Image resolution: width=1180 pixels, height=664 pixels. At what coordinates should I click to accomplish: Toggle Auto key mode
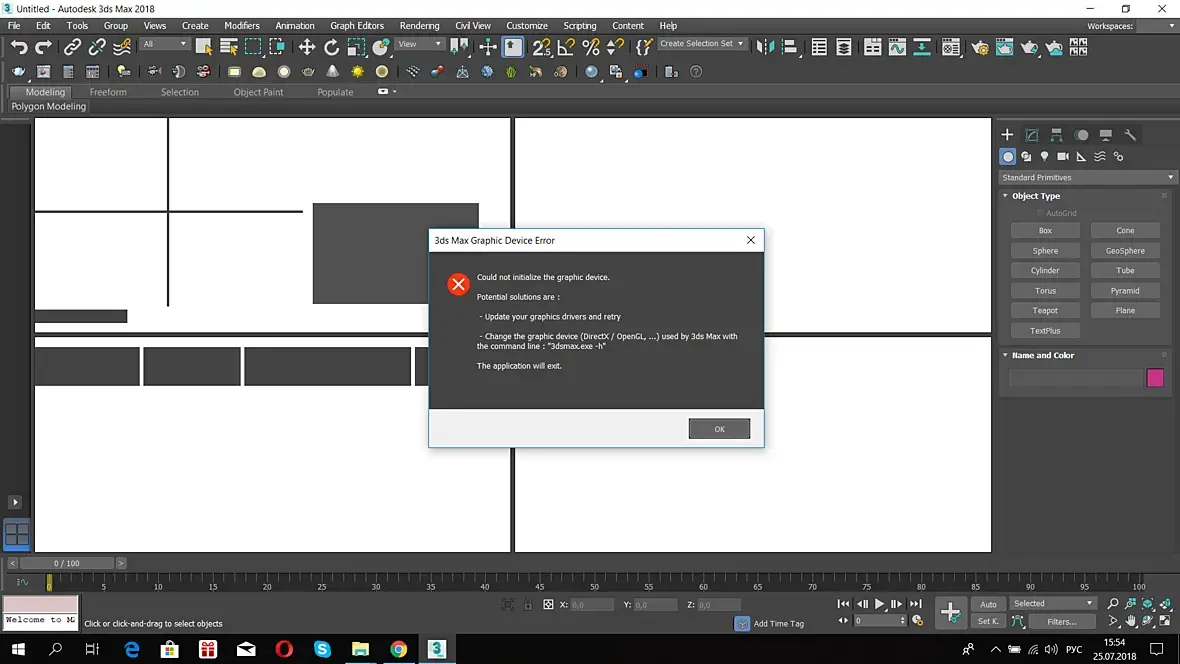click(988, 604)
